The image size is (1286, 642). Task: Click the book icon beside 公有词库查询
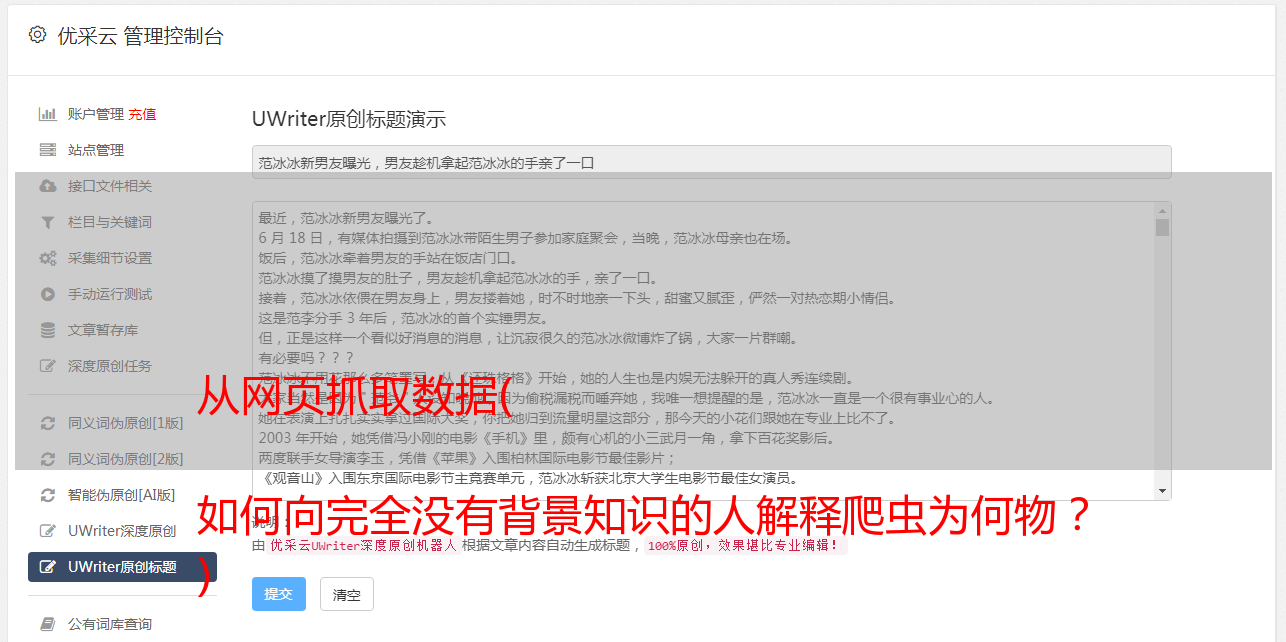[47, 624]
